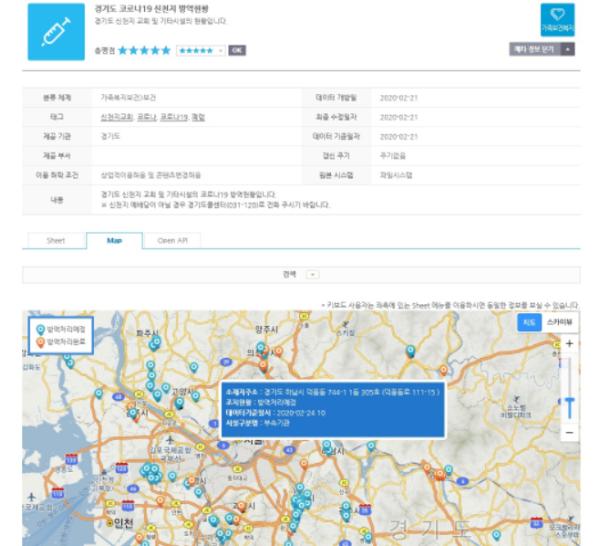Open the 코로나19 tag link
Screen dimensions: 600x546
pos(173,117)
